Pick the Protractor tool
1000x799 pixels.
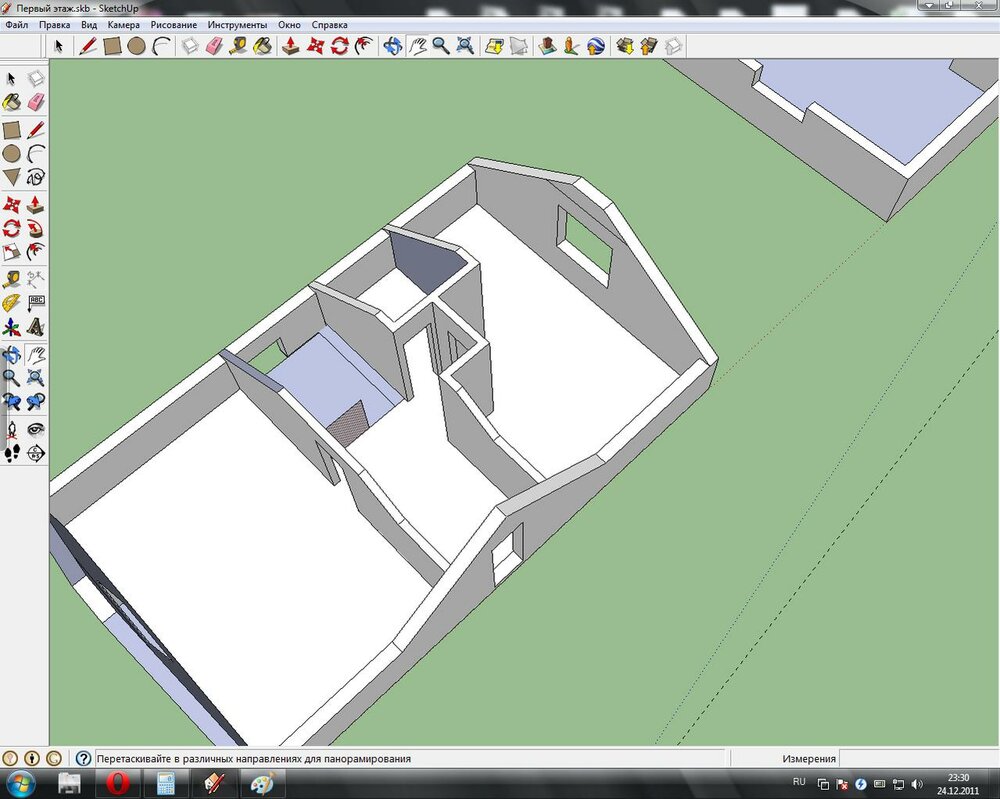11,302
